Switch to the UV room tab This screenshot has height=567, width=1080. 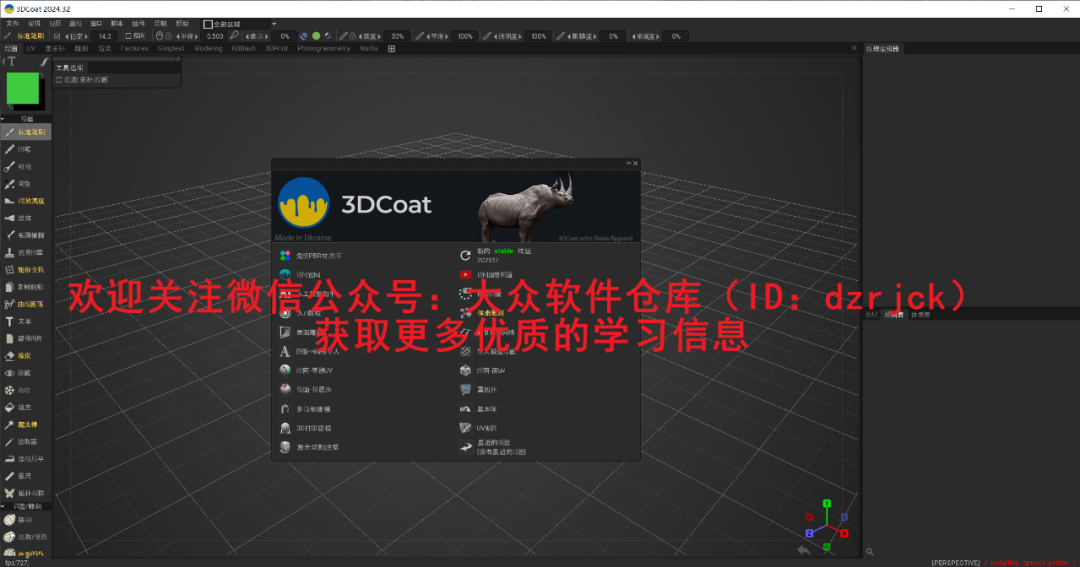pyautogui.click(x=31, y=49)
